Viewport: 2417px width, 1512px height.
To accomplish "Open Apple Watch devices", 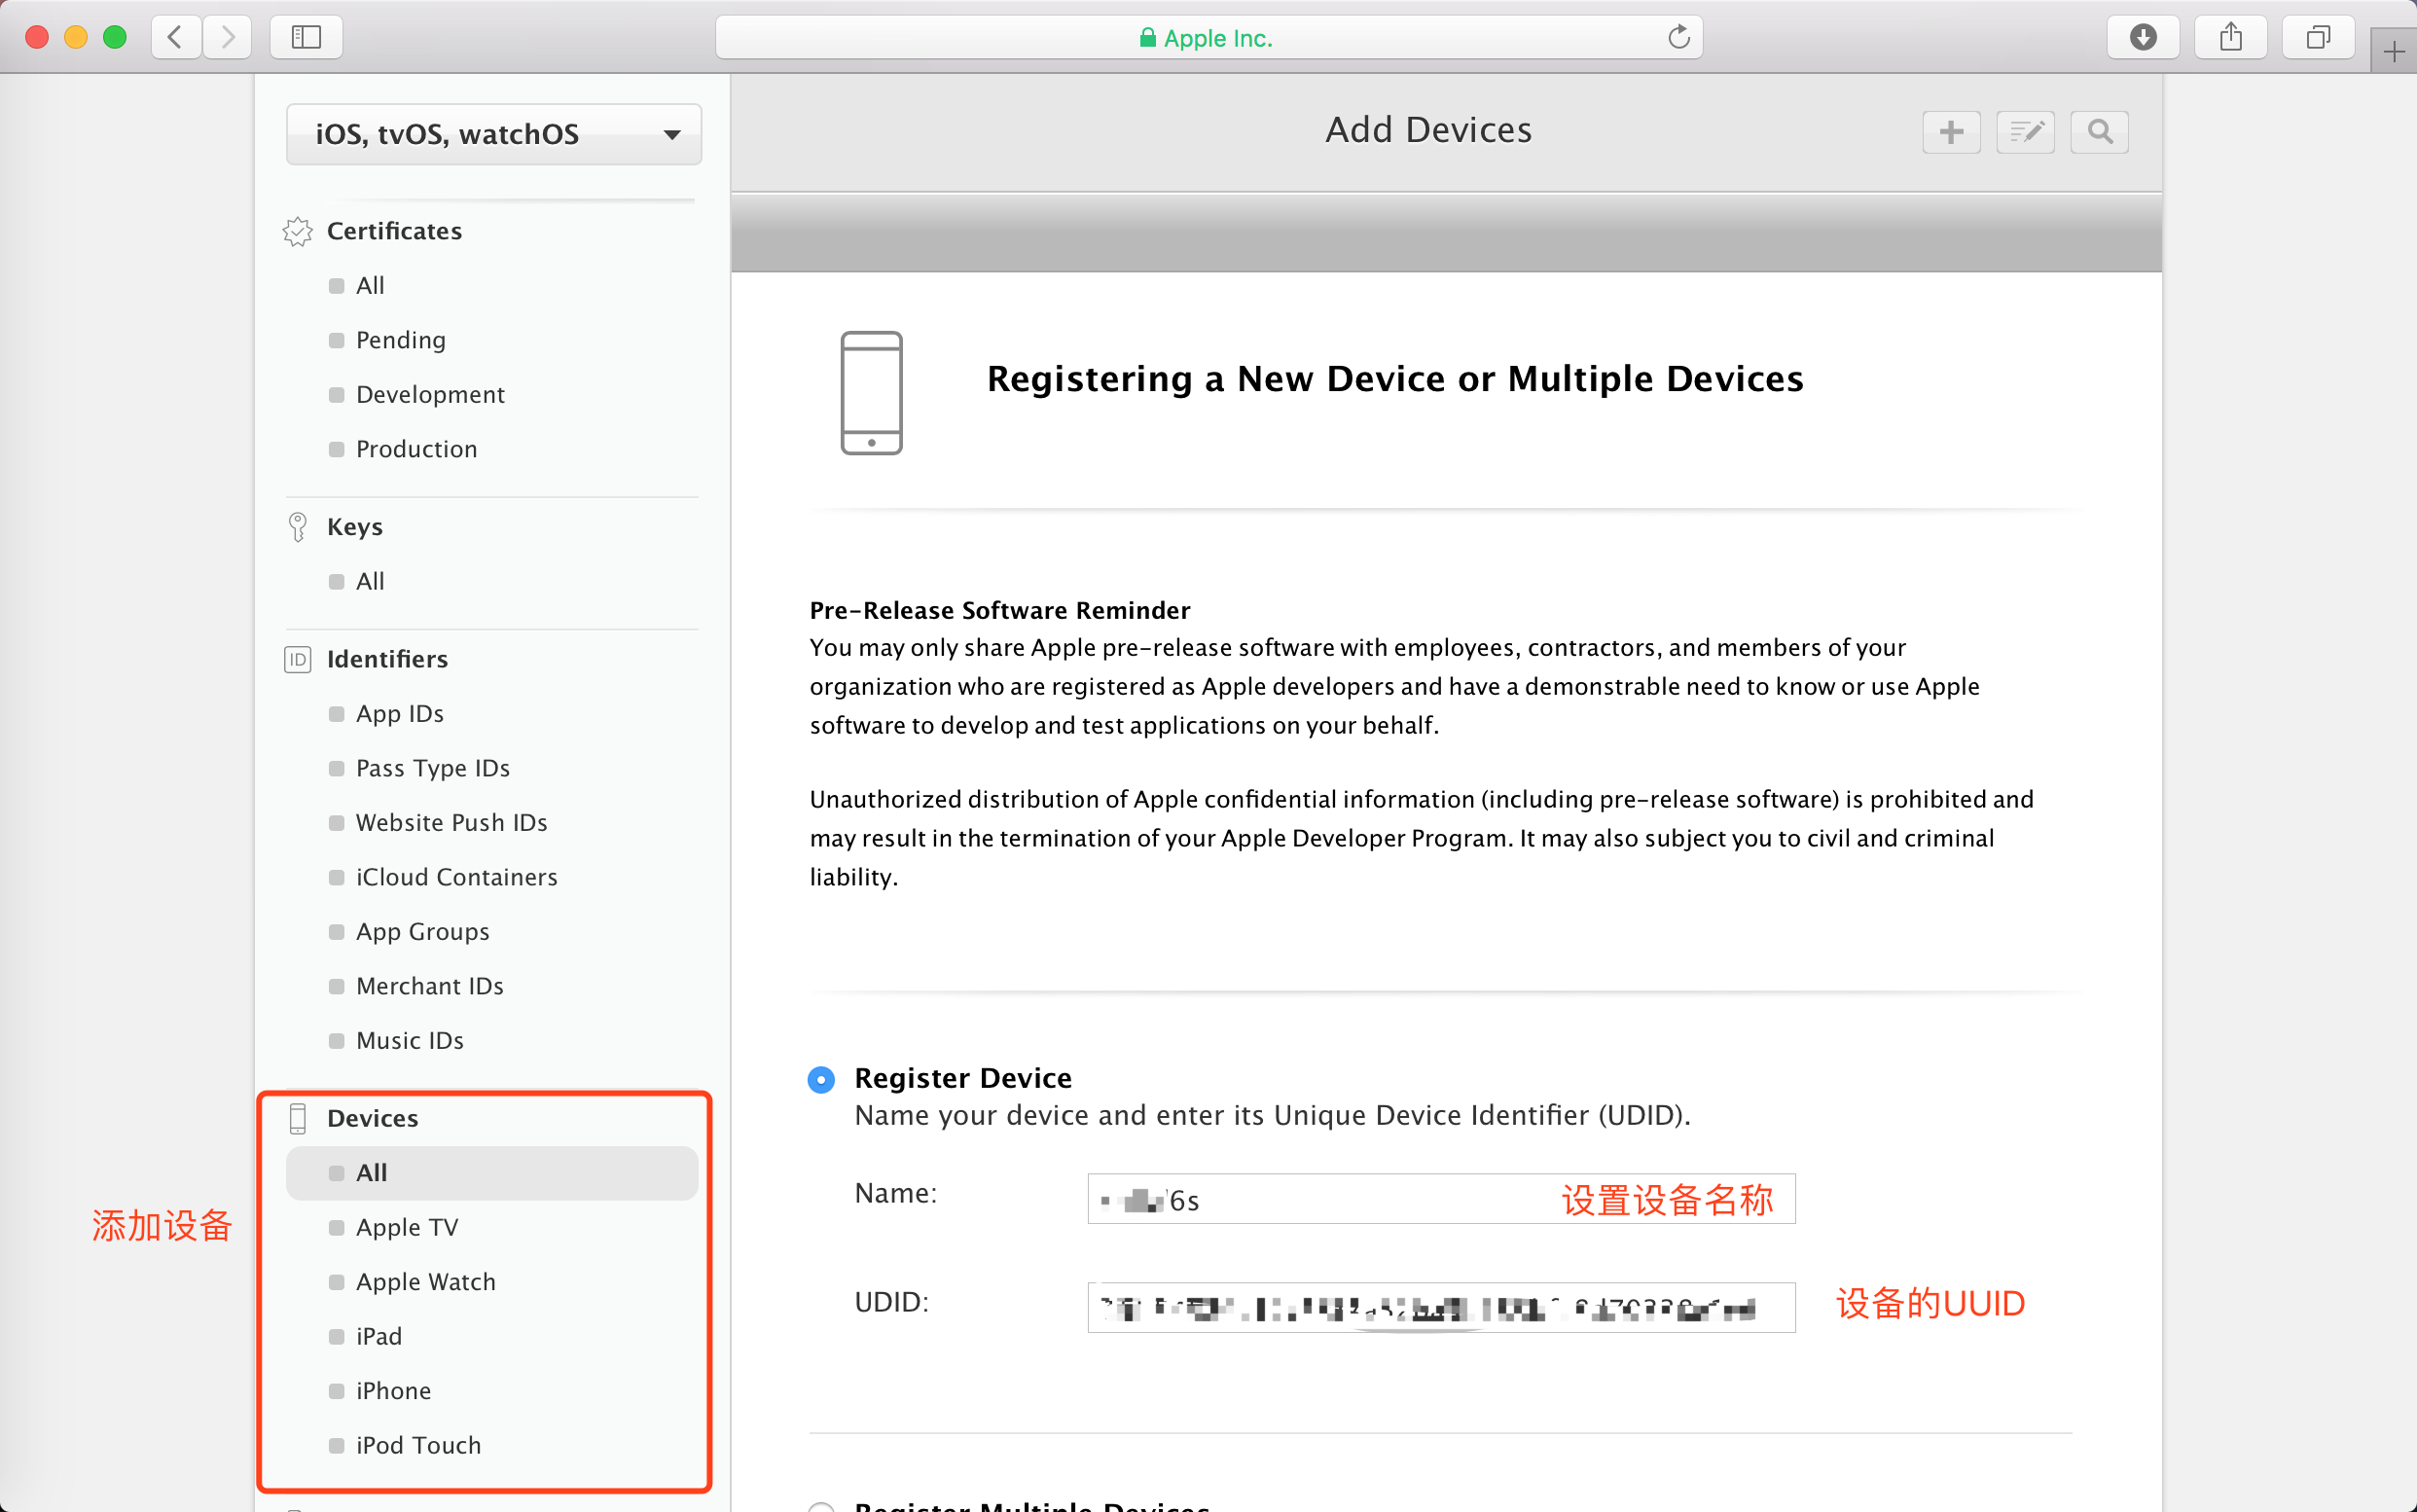I will 426,1283.
